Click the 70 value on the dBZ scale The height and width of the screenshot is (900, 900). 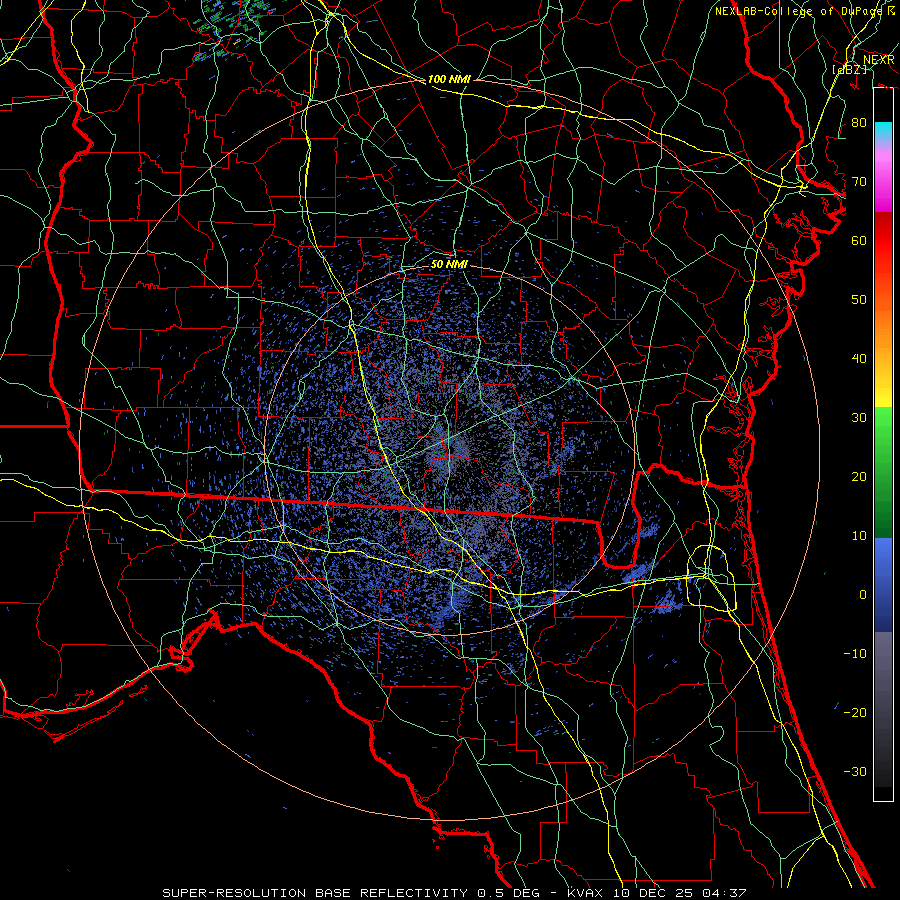coord(859,181)
